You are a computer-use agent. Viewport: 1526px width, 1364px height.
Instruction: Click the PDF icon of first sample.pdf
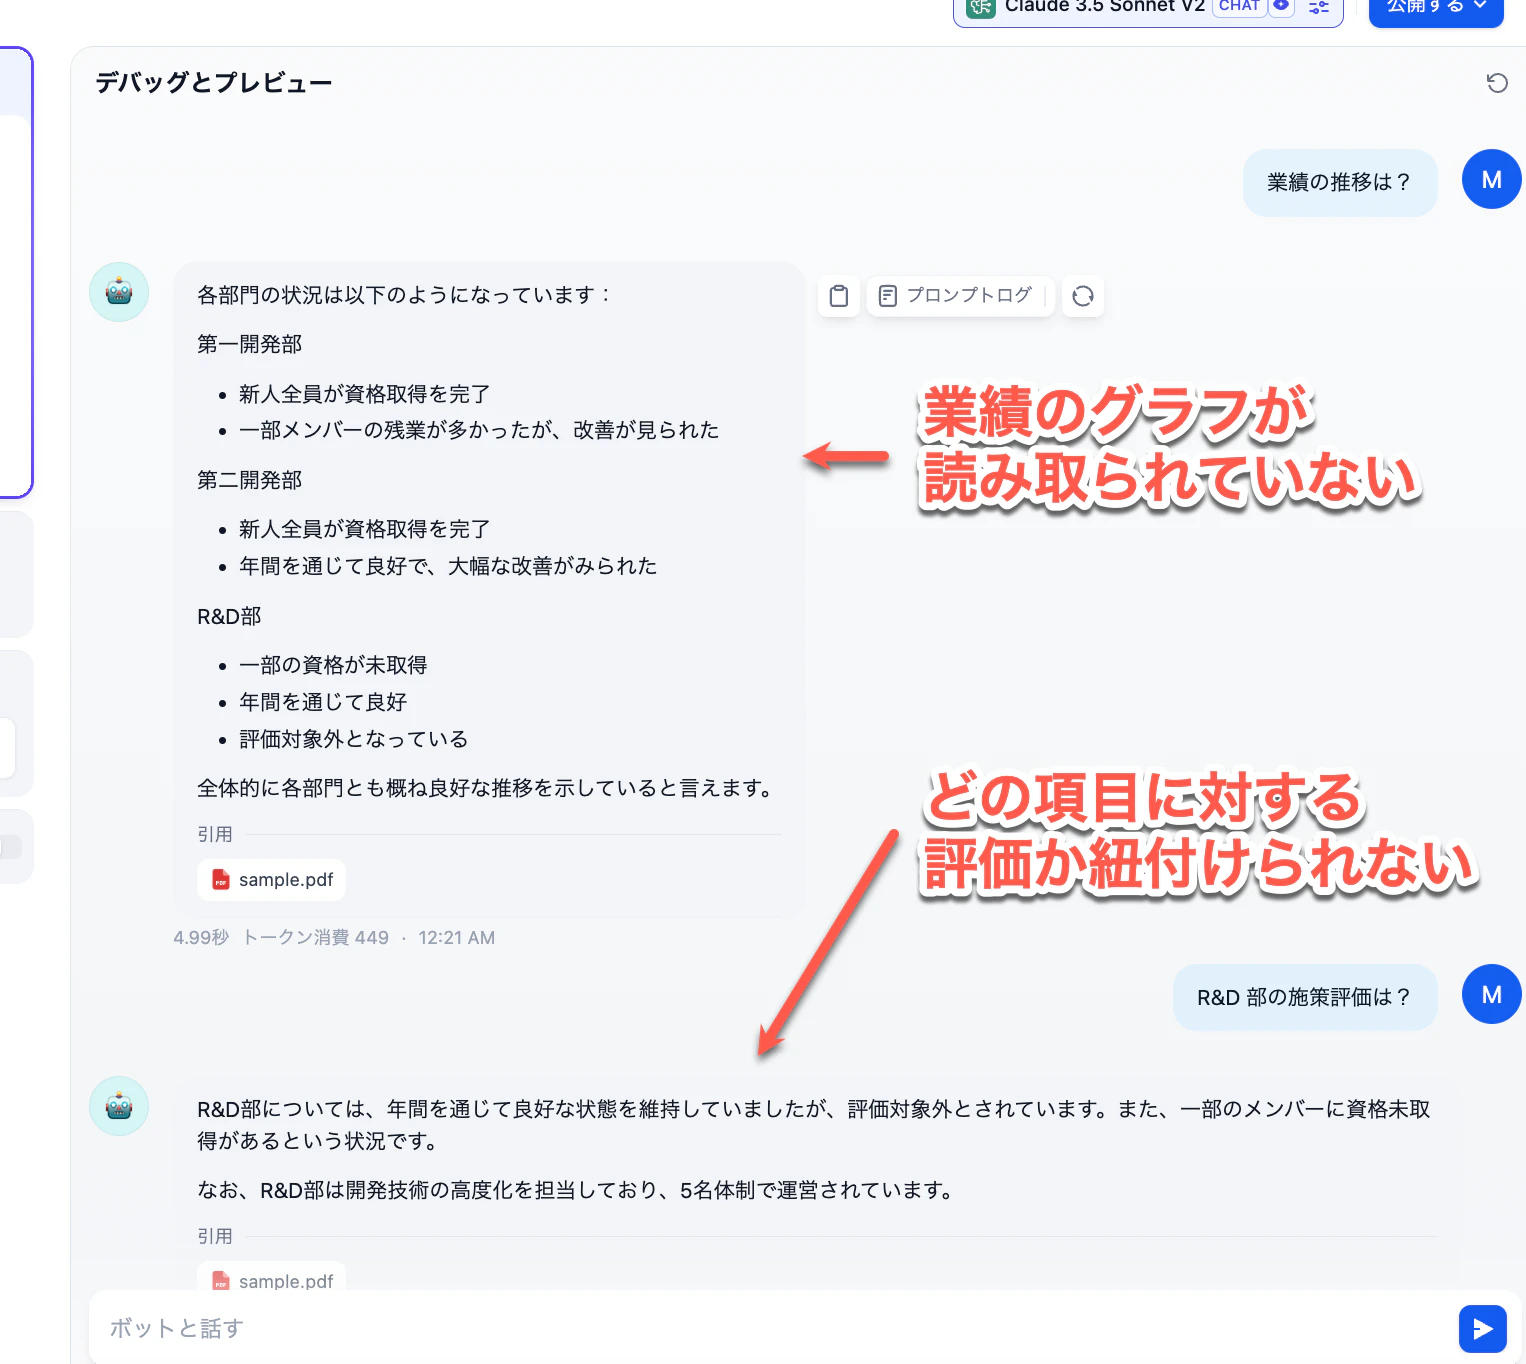tap(221, 880)
